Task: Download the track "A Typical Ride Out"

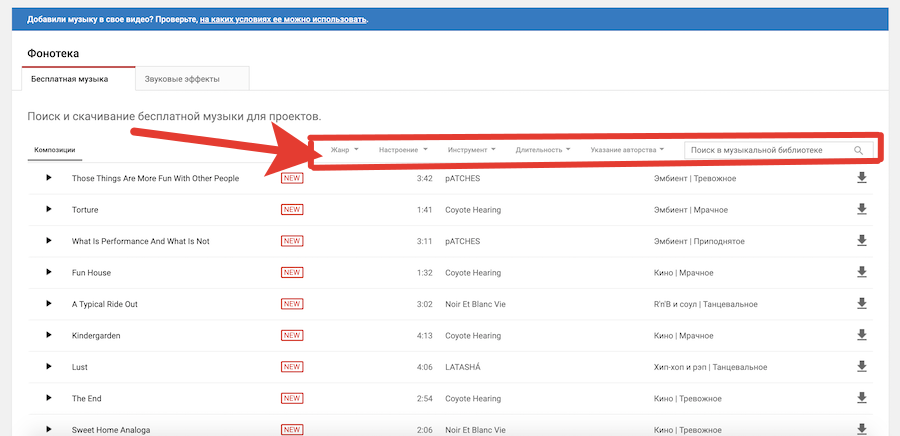Action: pyautogui.click(x=861, y=304)
